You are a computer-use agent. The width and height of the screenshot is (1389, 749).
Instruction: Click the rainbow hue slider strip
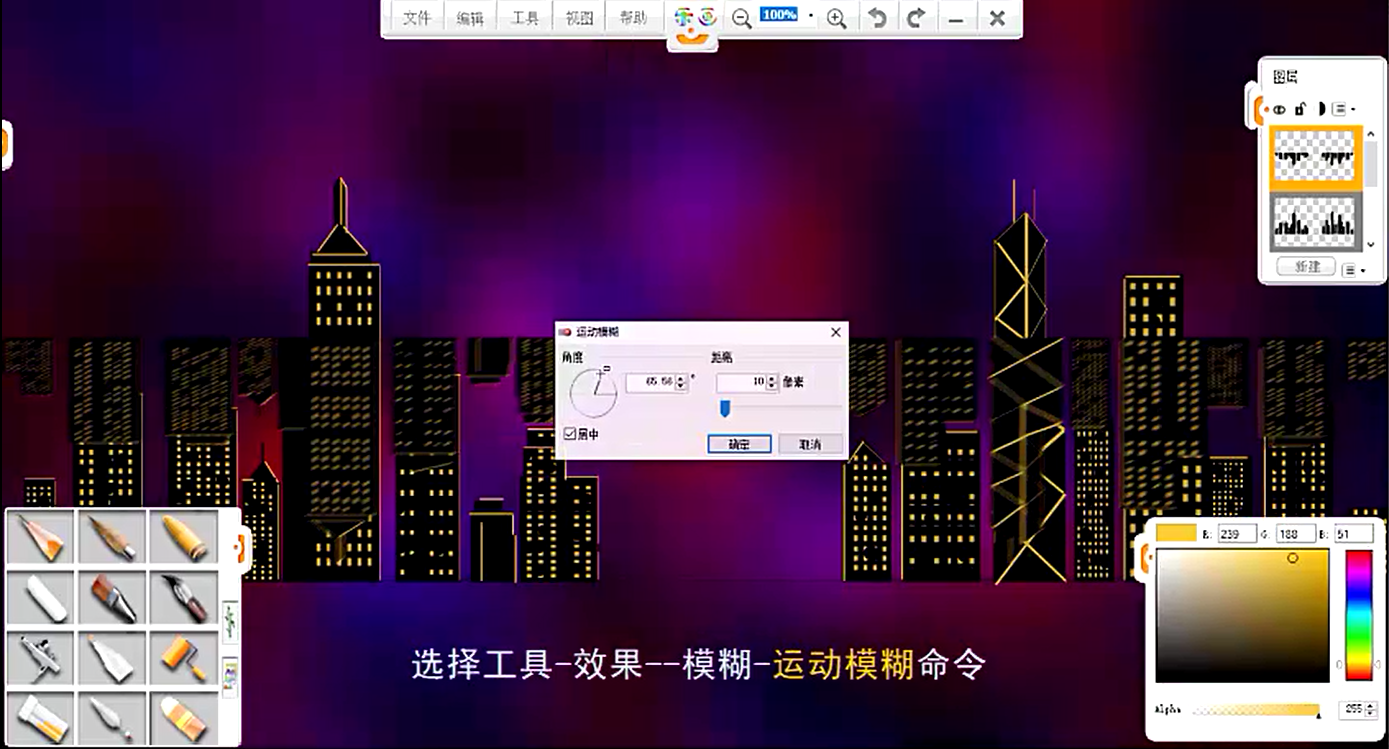click(x=1358, y=614)
